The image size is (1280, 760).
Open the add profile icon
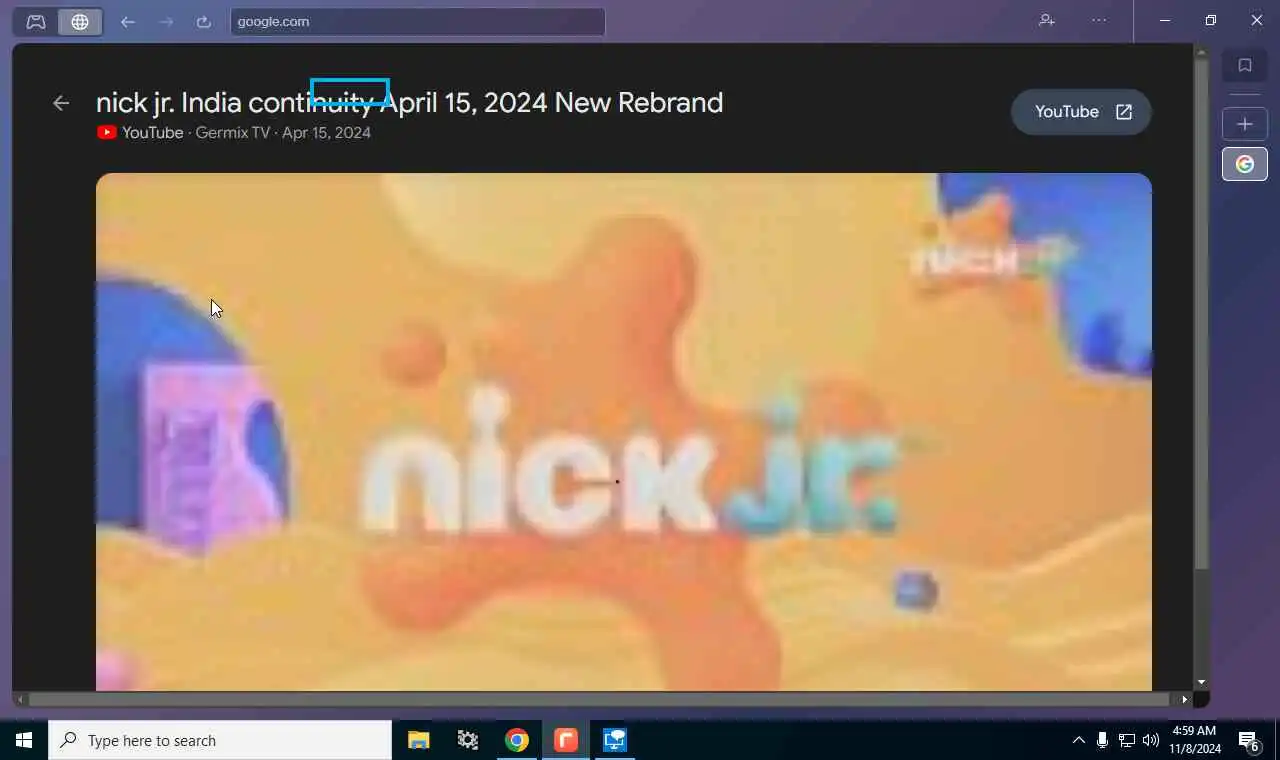[x=1047, y=20]
